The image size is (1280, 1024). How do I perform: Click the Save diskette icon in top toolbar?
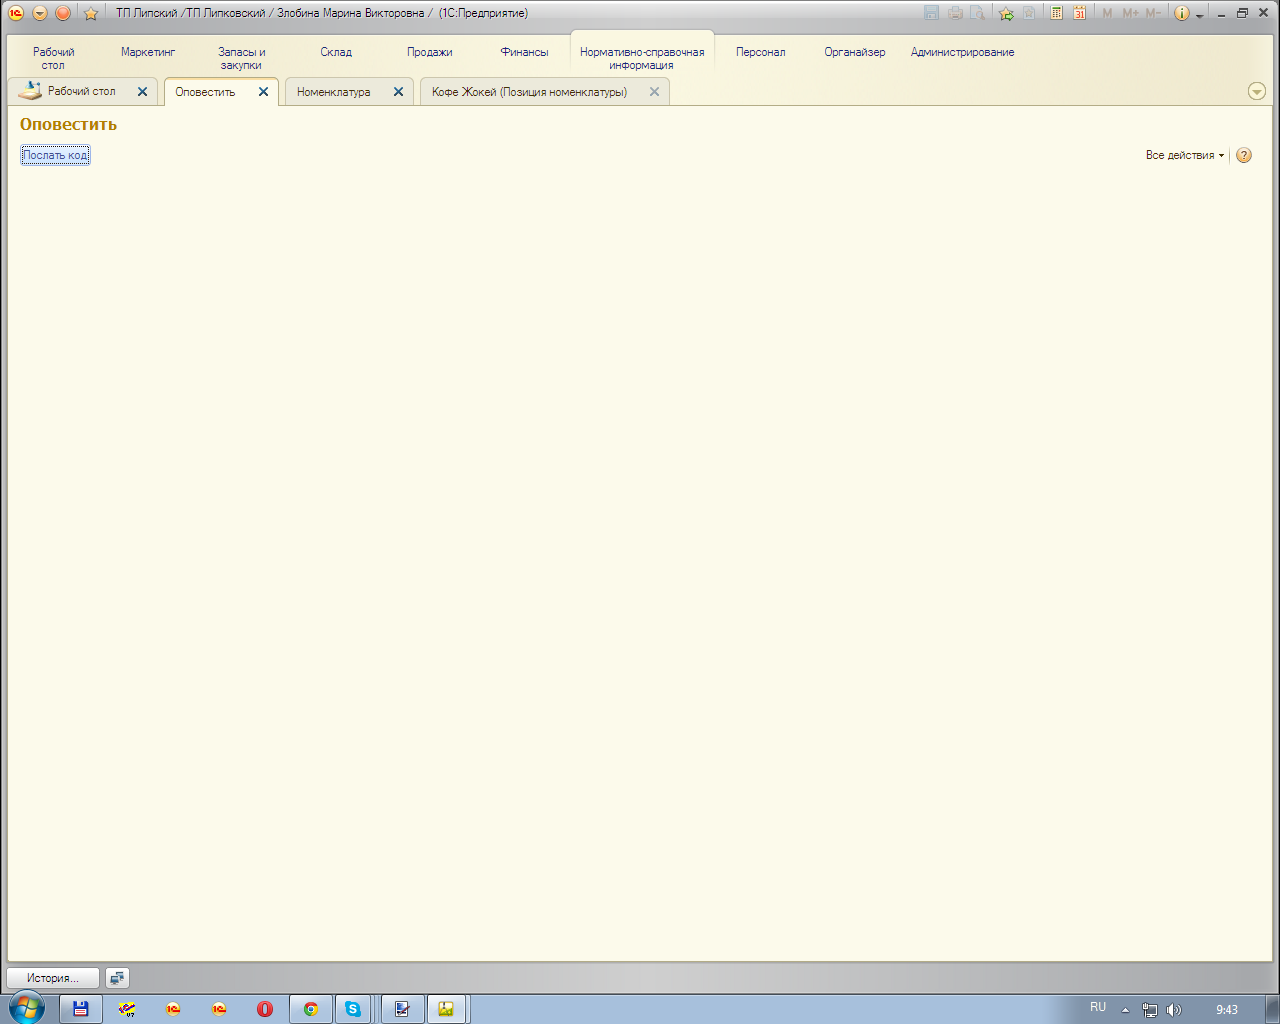click(x=932, y=13)
